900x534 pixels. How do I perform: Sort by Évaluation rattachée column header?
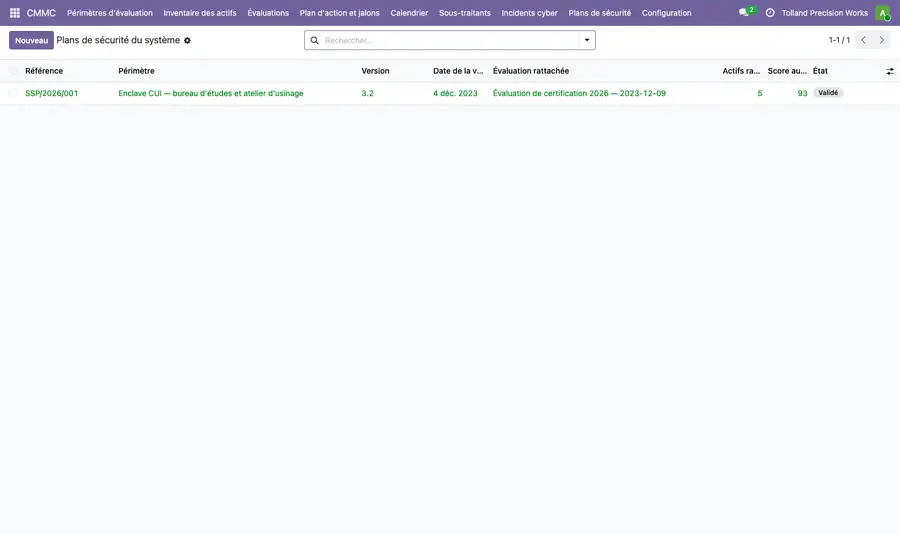tap(531, 71)
